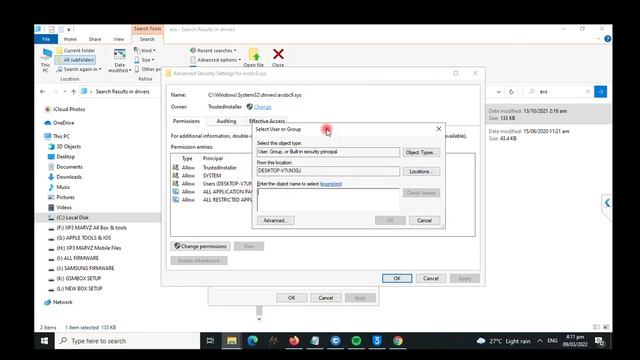Open Downloads in navigation pane
640x360 pixels.
65,177
